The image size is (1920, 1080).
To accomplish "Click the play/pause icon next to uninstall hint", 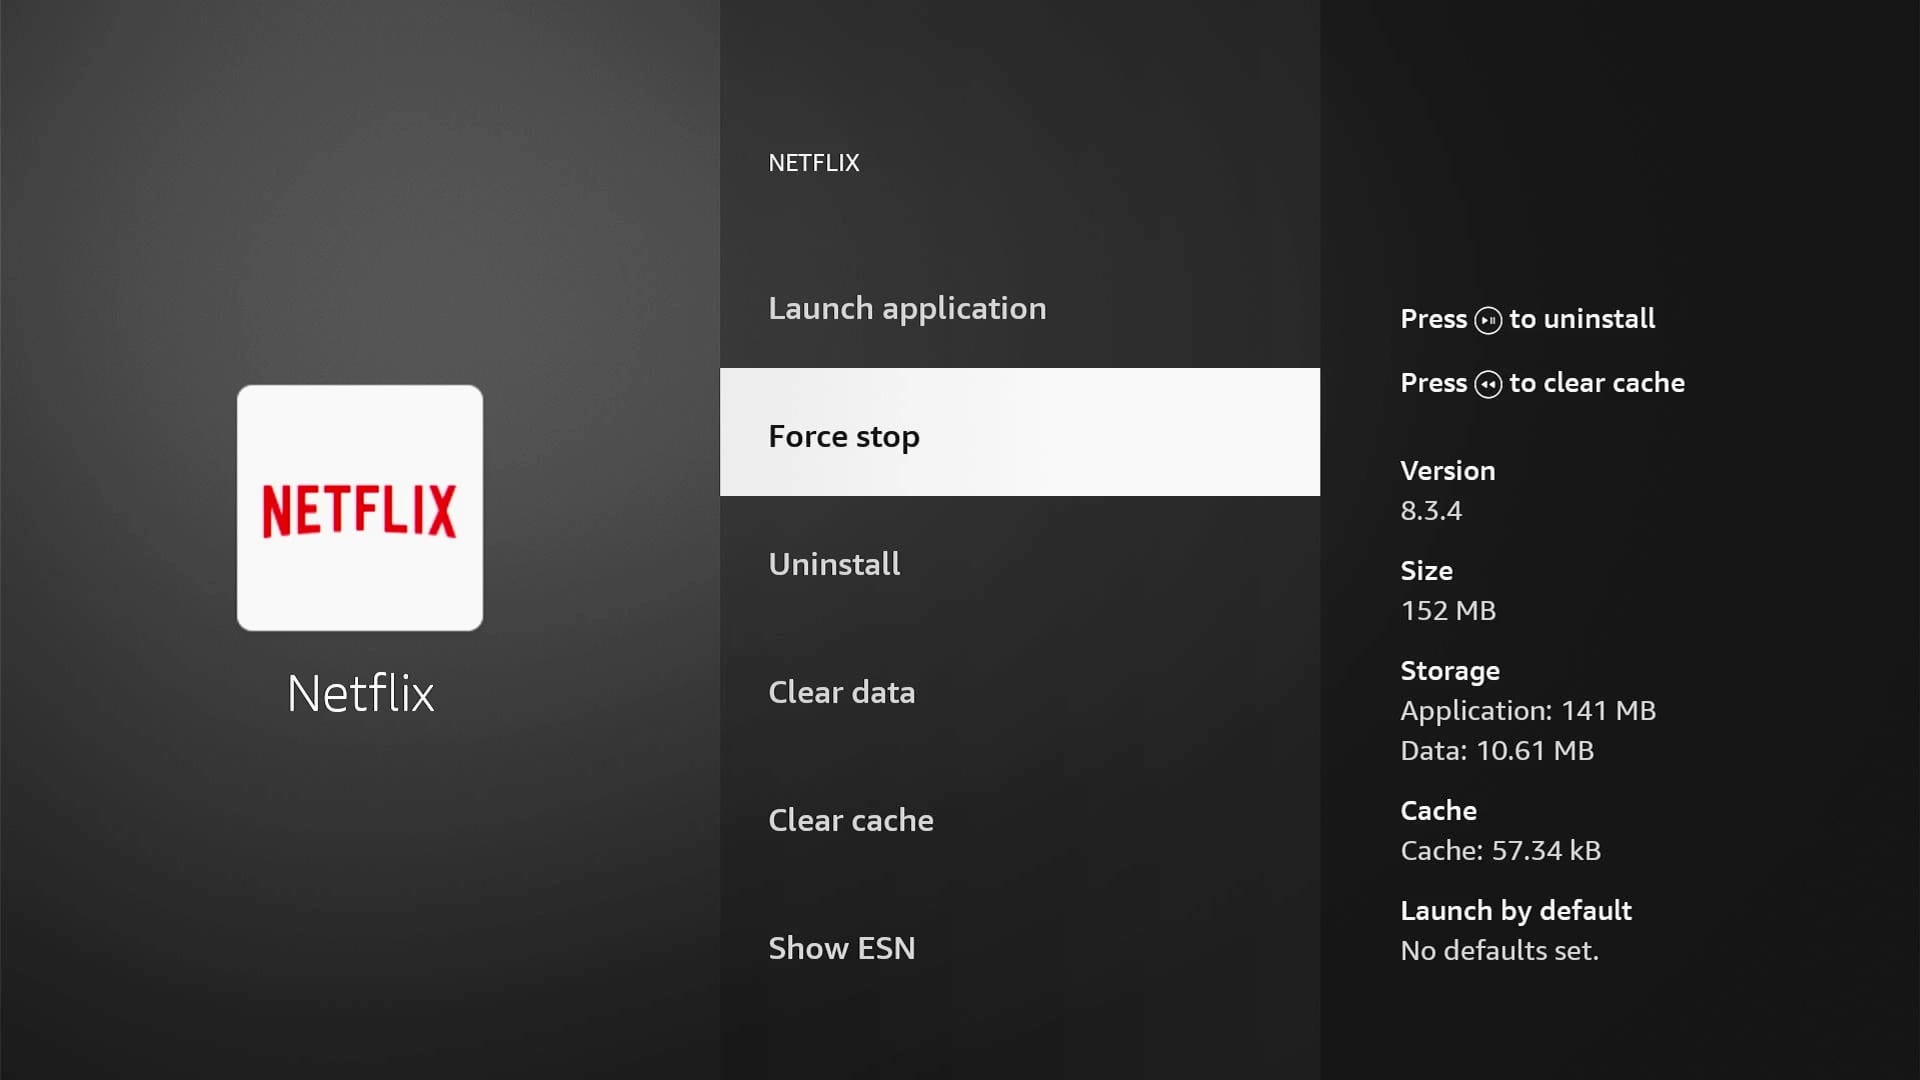I will (1488, 320).
